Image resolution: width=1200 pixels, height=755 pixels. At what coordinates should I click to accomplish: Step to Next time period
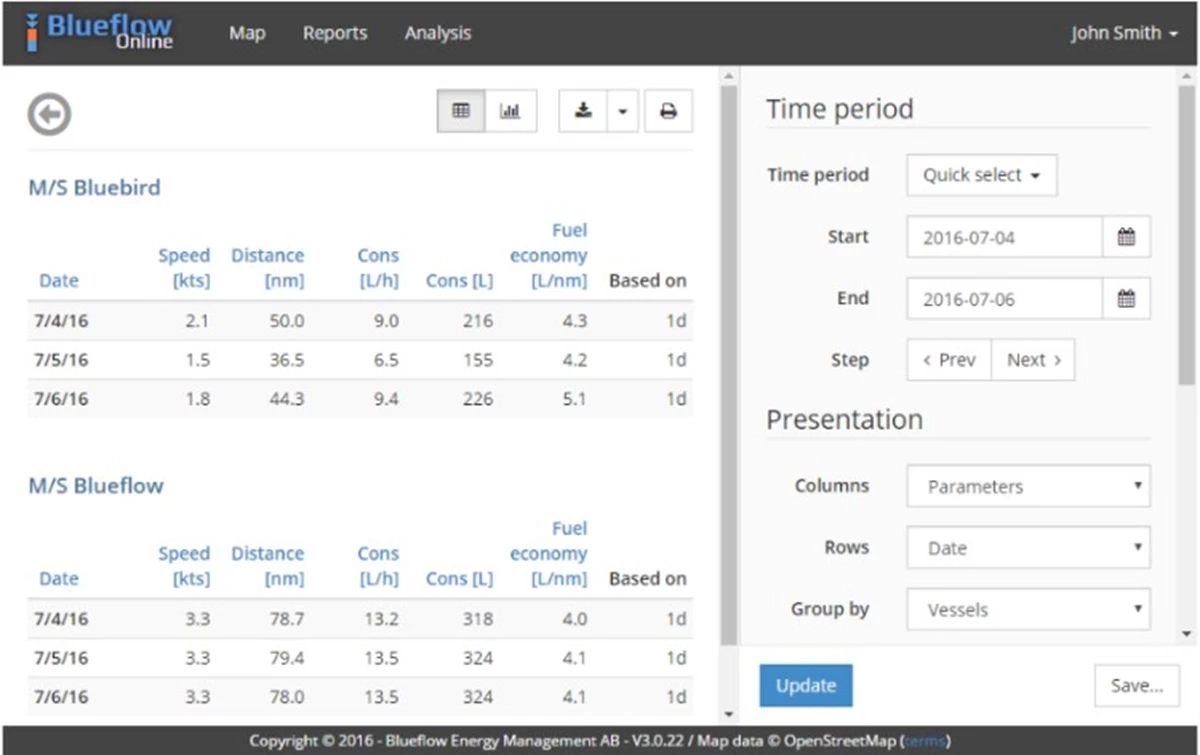click(x=1033, y=360)
